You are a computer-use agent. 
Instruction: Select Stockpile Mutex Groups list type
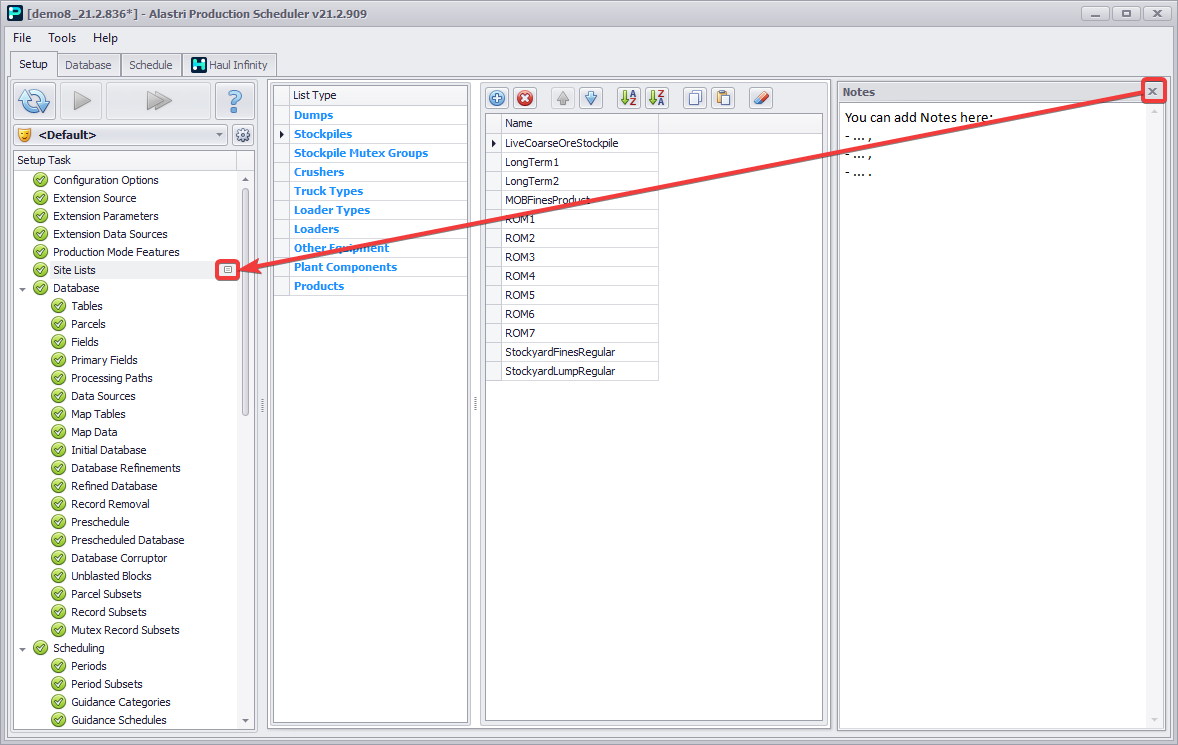coord(361,152)
